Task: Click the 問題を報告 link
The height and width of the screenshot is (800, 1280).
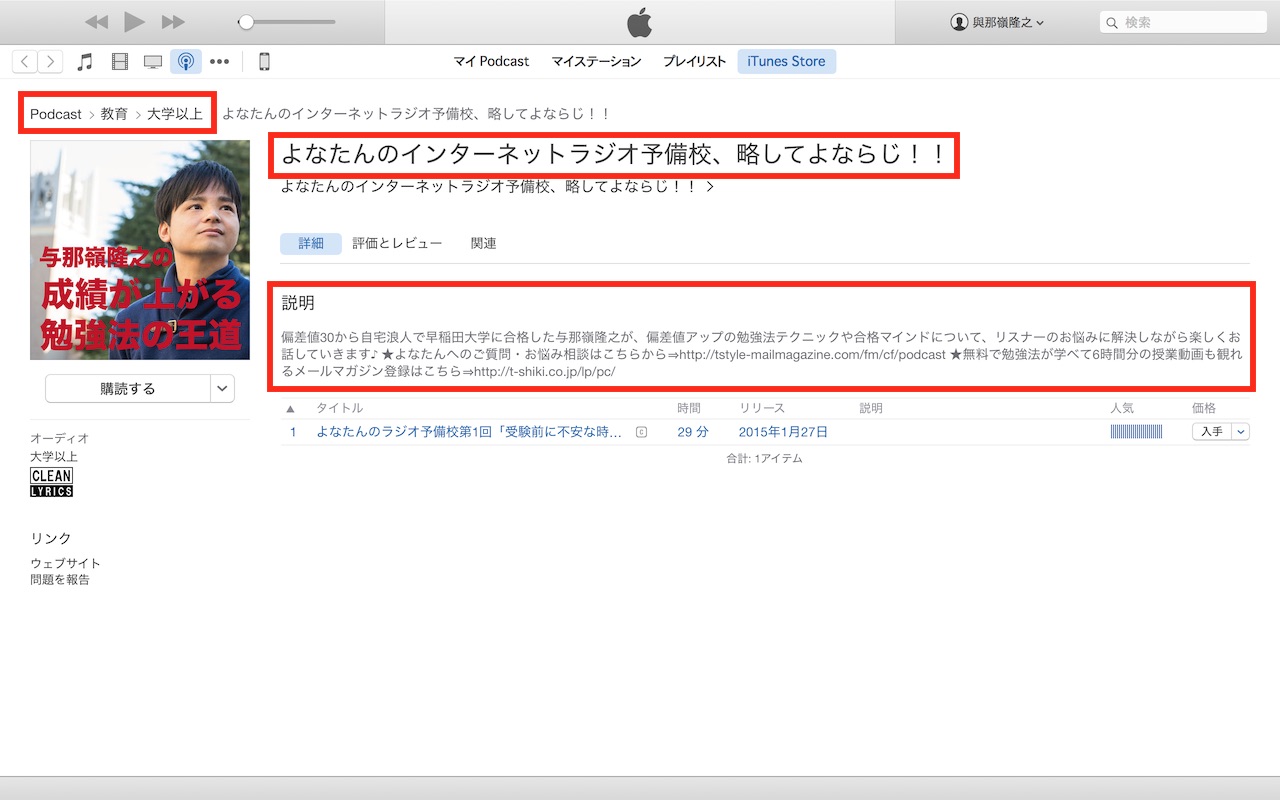Action: [x=60, y=580]
